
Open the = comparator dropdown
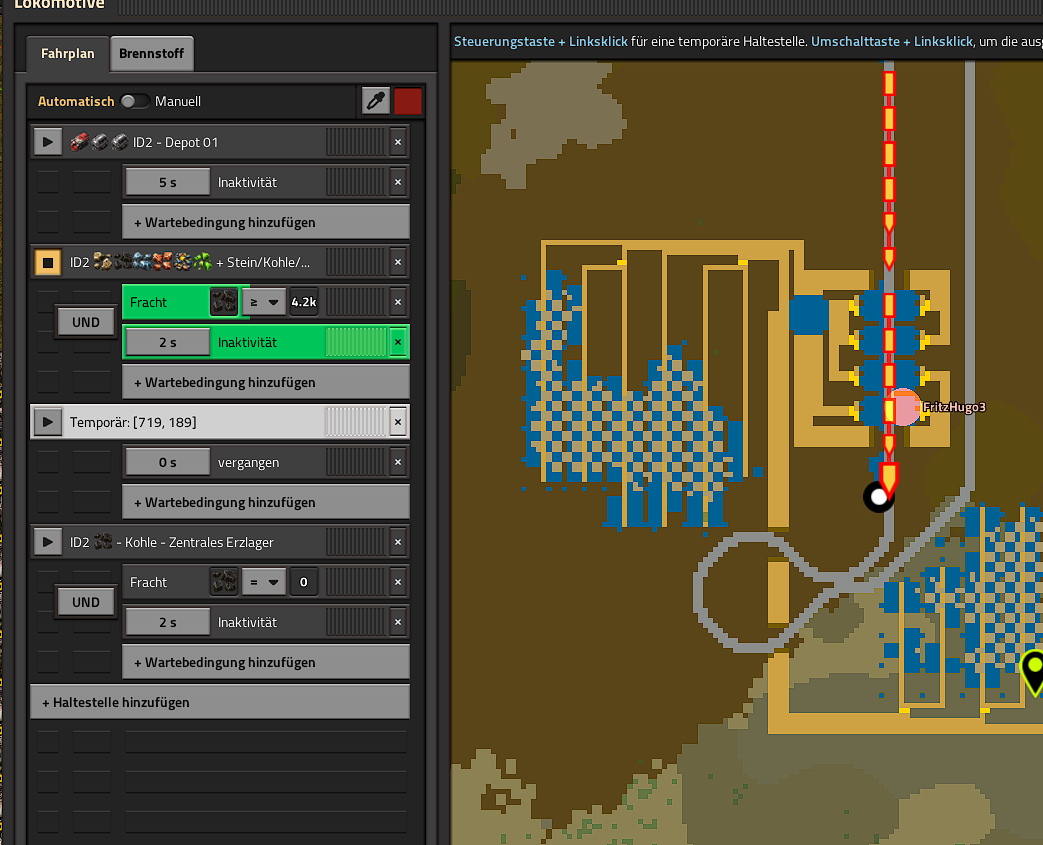264,582
